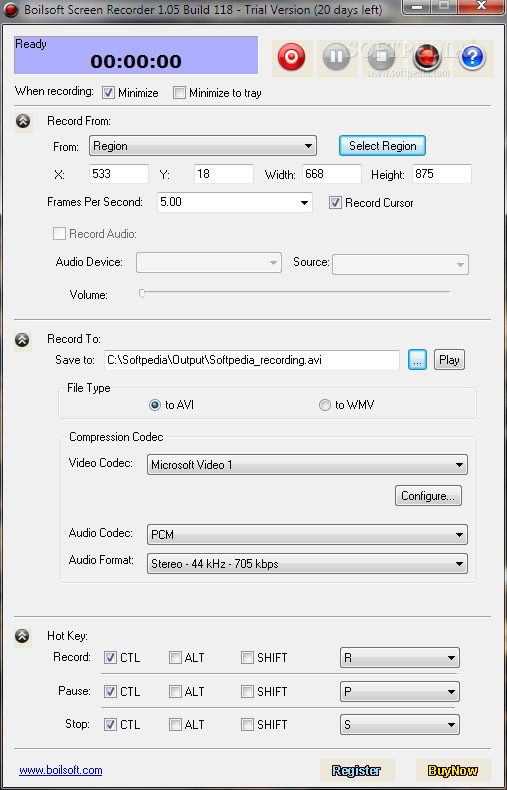Viewport: 507px width, 790px height.
Task: Open video codec Configure... dialog
Action: [428, 496]
